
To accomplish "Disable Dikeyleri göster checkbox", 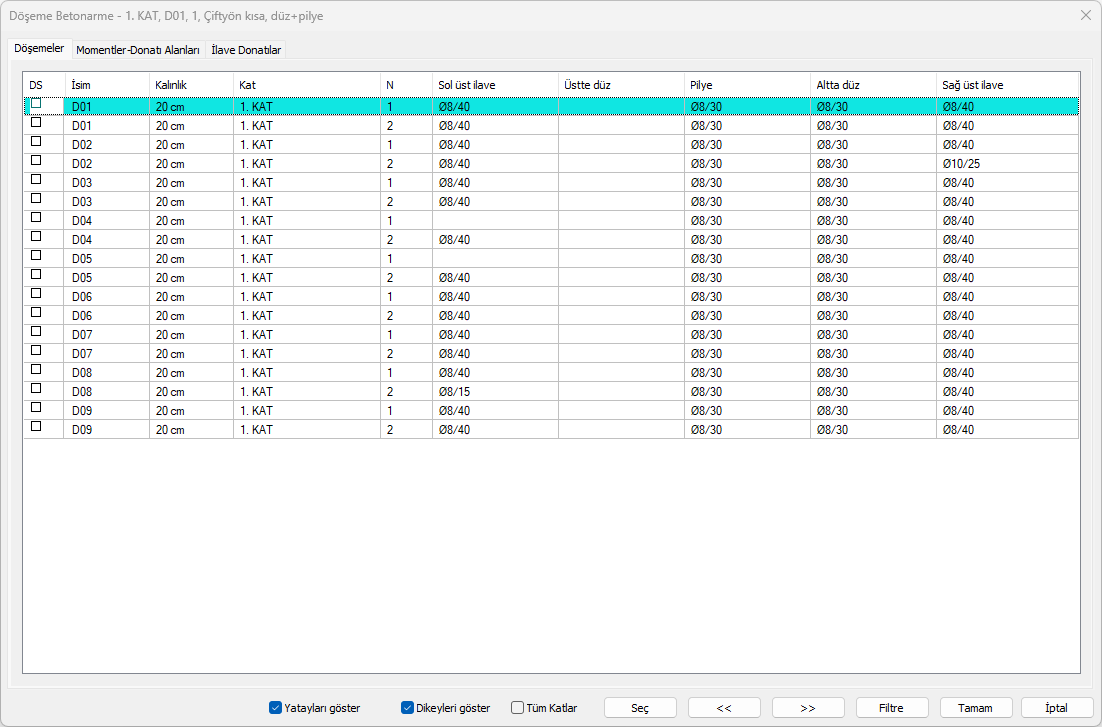I will click(408, 708).
